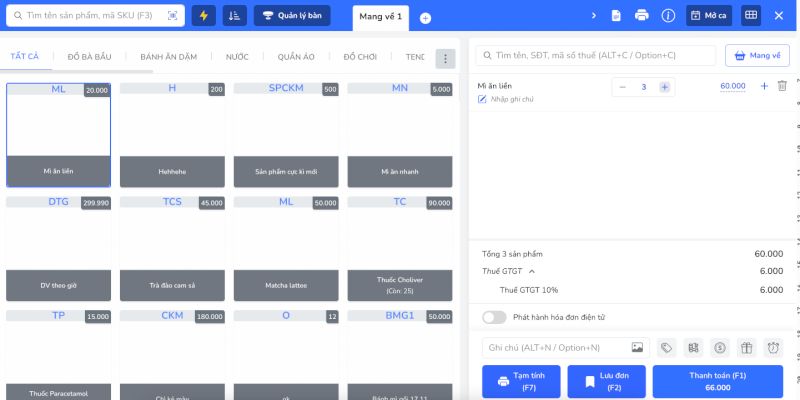800x400 pixels.
Task: Click the customer search input field
Action: click(x=596, y=56)
